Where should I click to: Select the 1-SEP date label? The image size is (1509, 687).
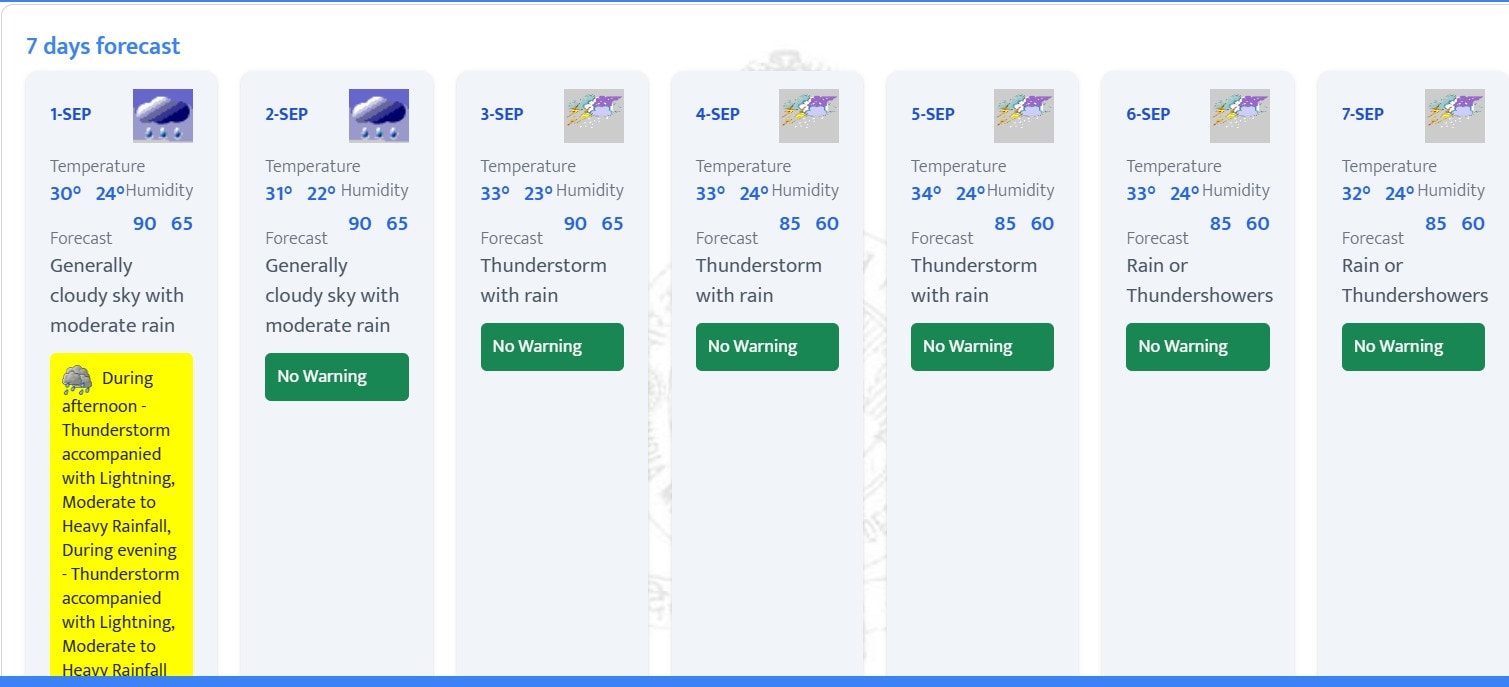[x=71, y=114]
